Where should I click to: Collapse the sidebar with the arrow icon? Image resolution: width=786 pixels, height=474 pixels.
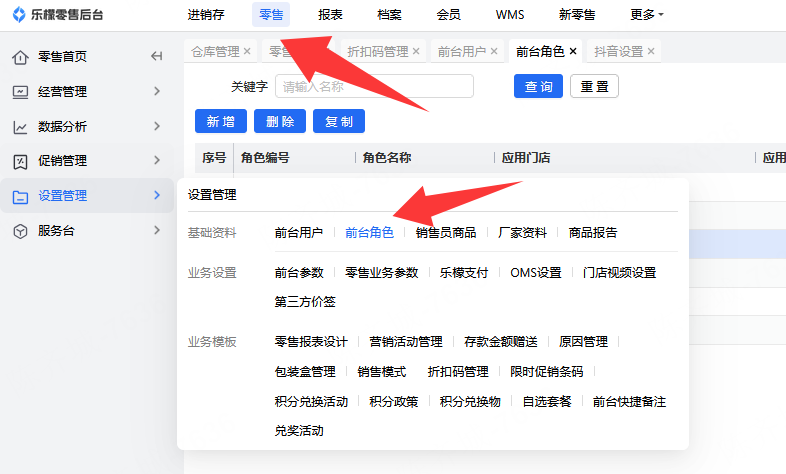[x=156, y=56]
